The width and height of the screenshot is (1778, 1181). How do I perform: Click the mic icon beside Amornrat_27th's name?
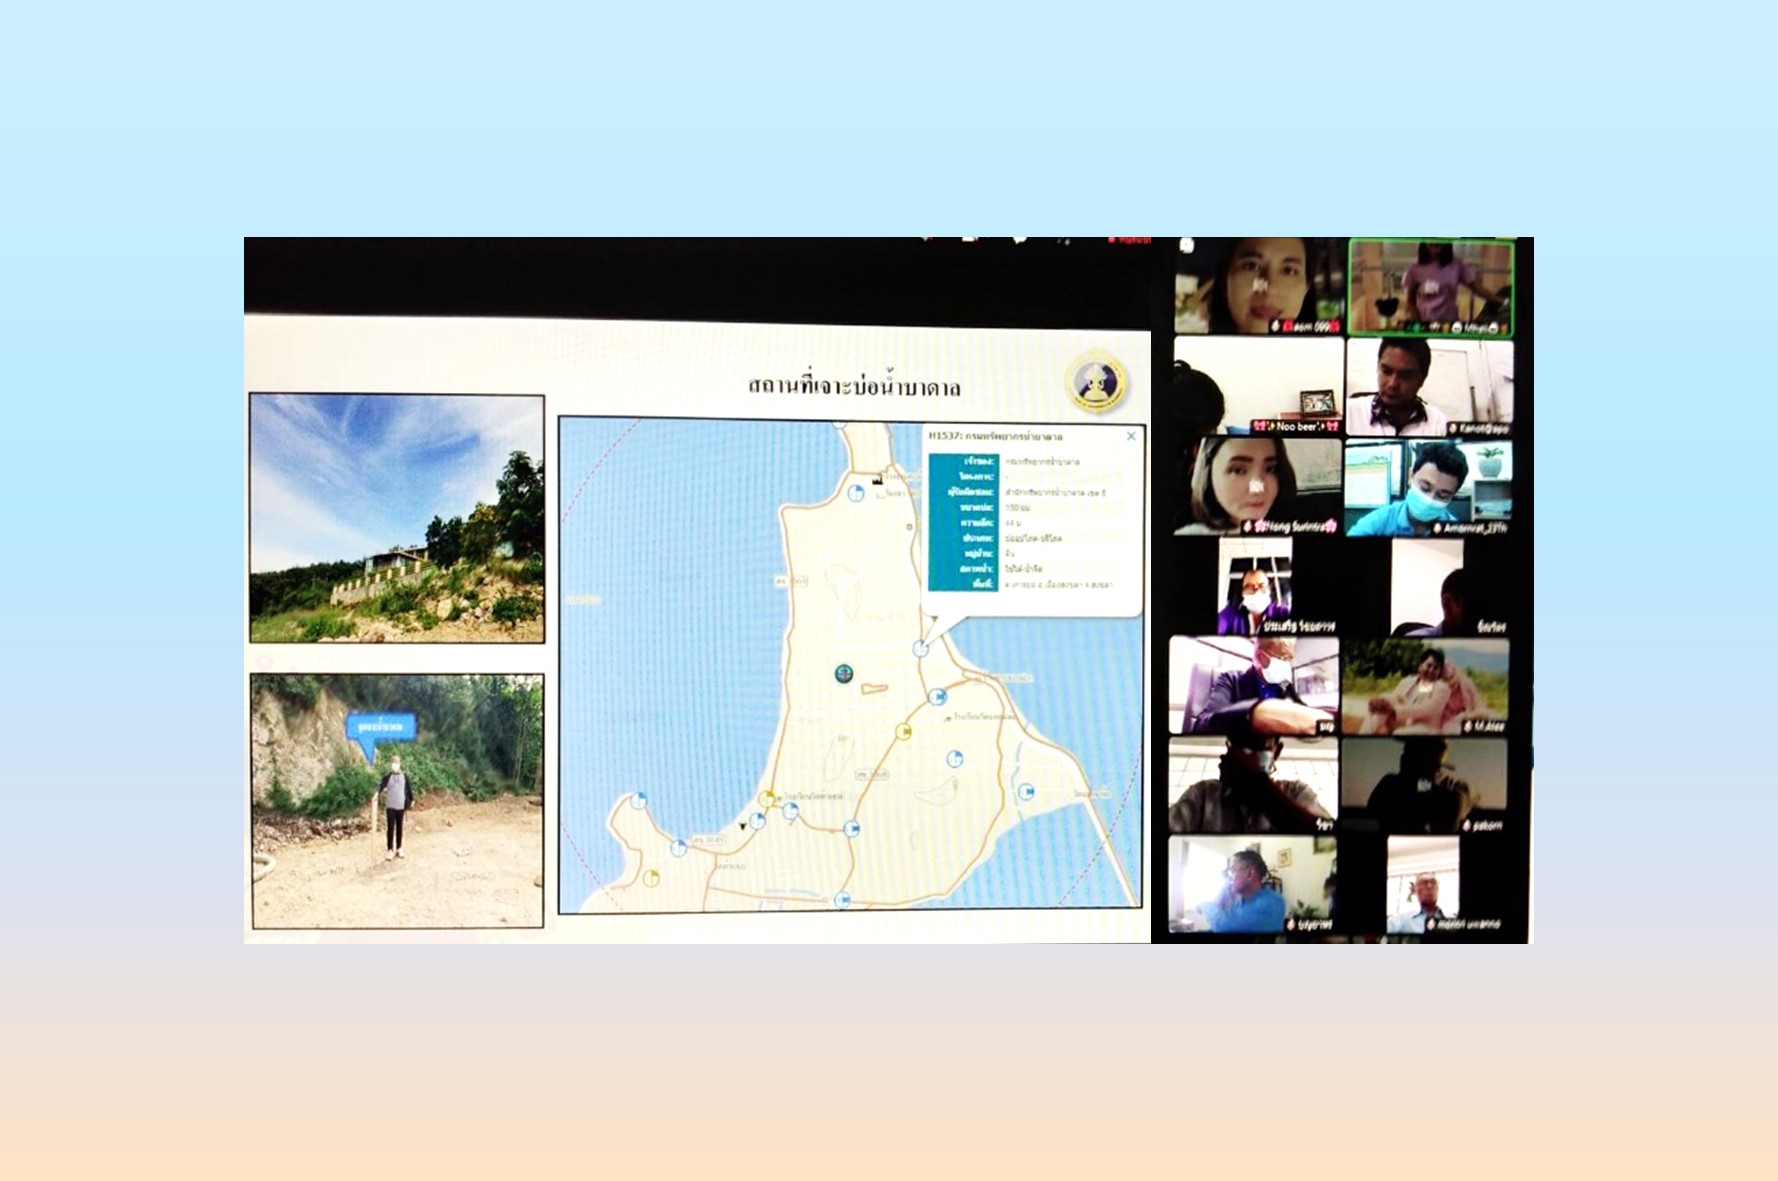(x=1437, y=527)
